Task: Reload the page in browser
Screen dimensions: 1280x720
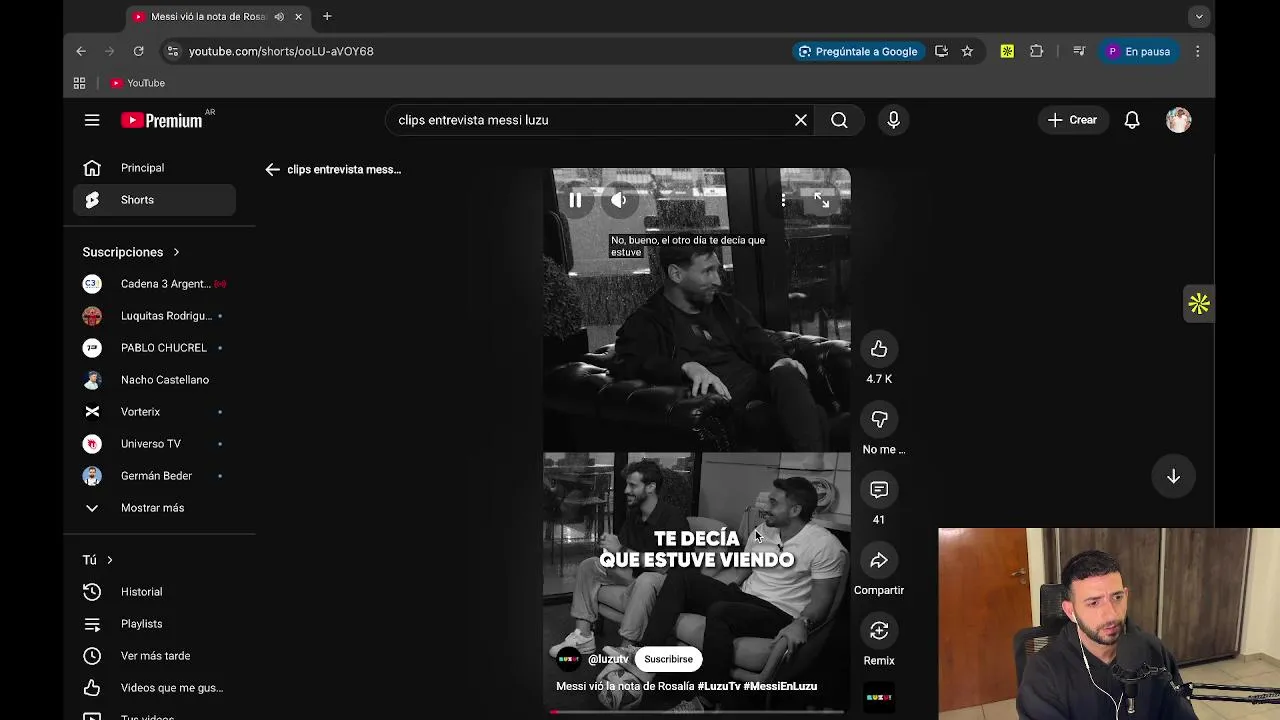Action: pos(138,51)
